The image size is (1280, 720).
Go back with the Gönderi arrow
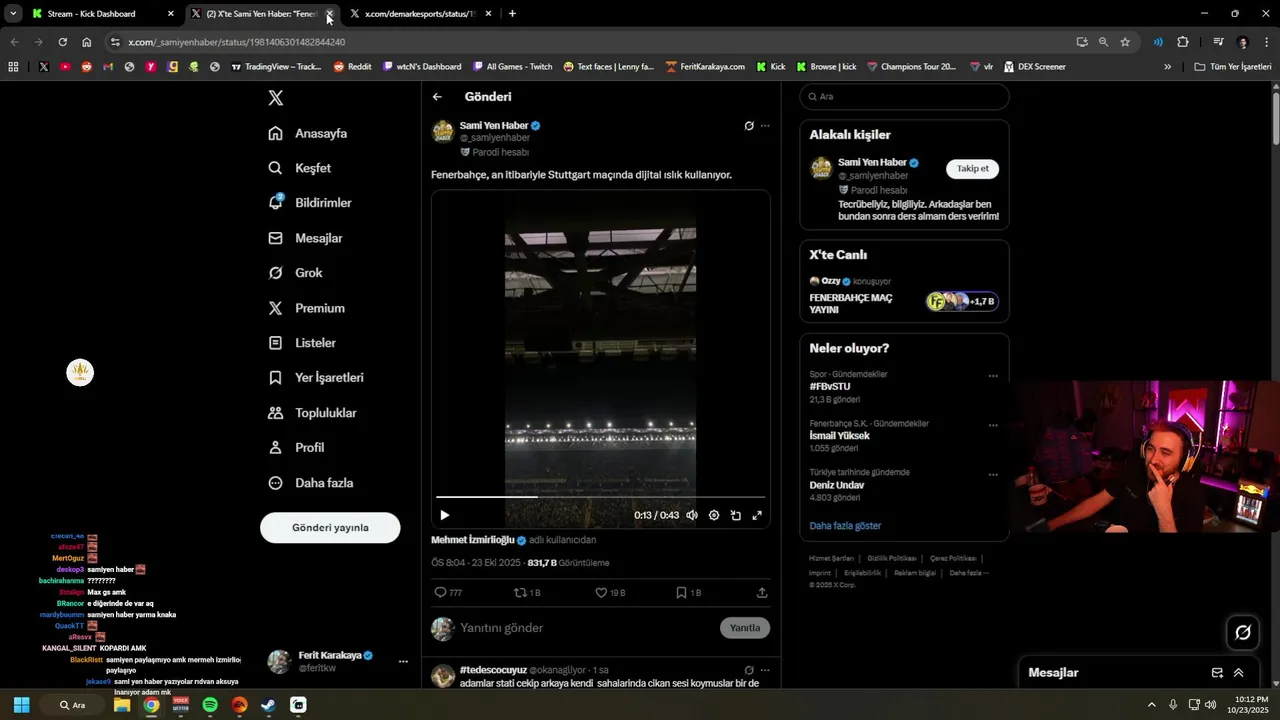click(437, 97)
